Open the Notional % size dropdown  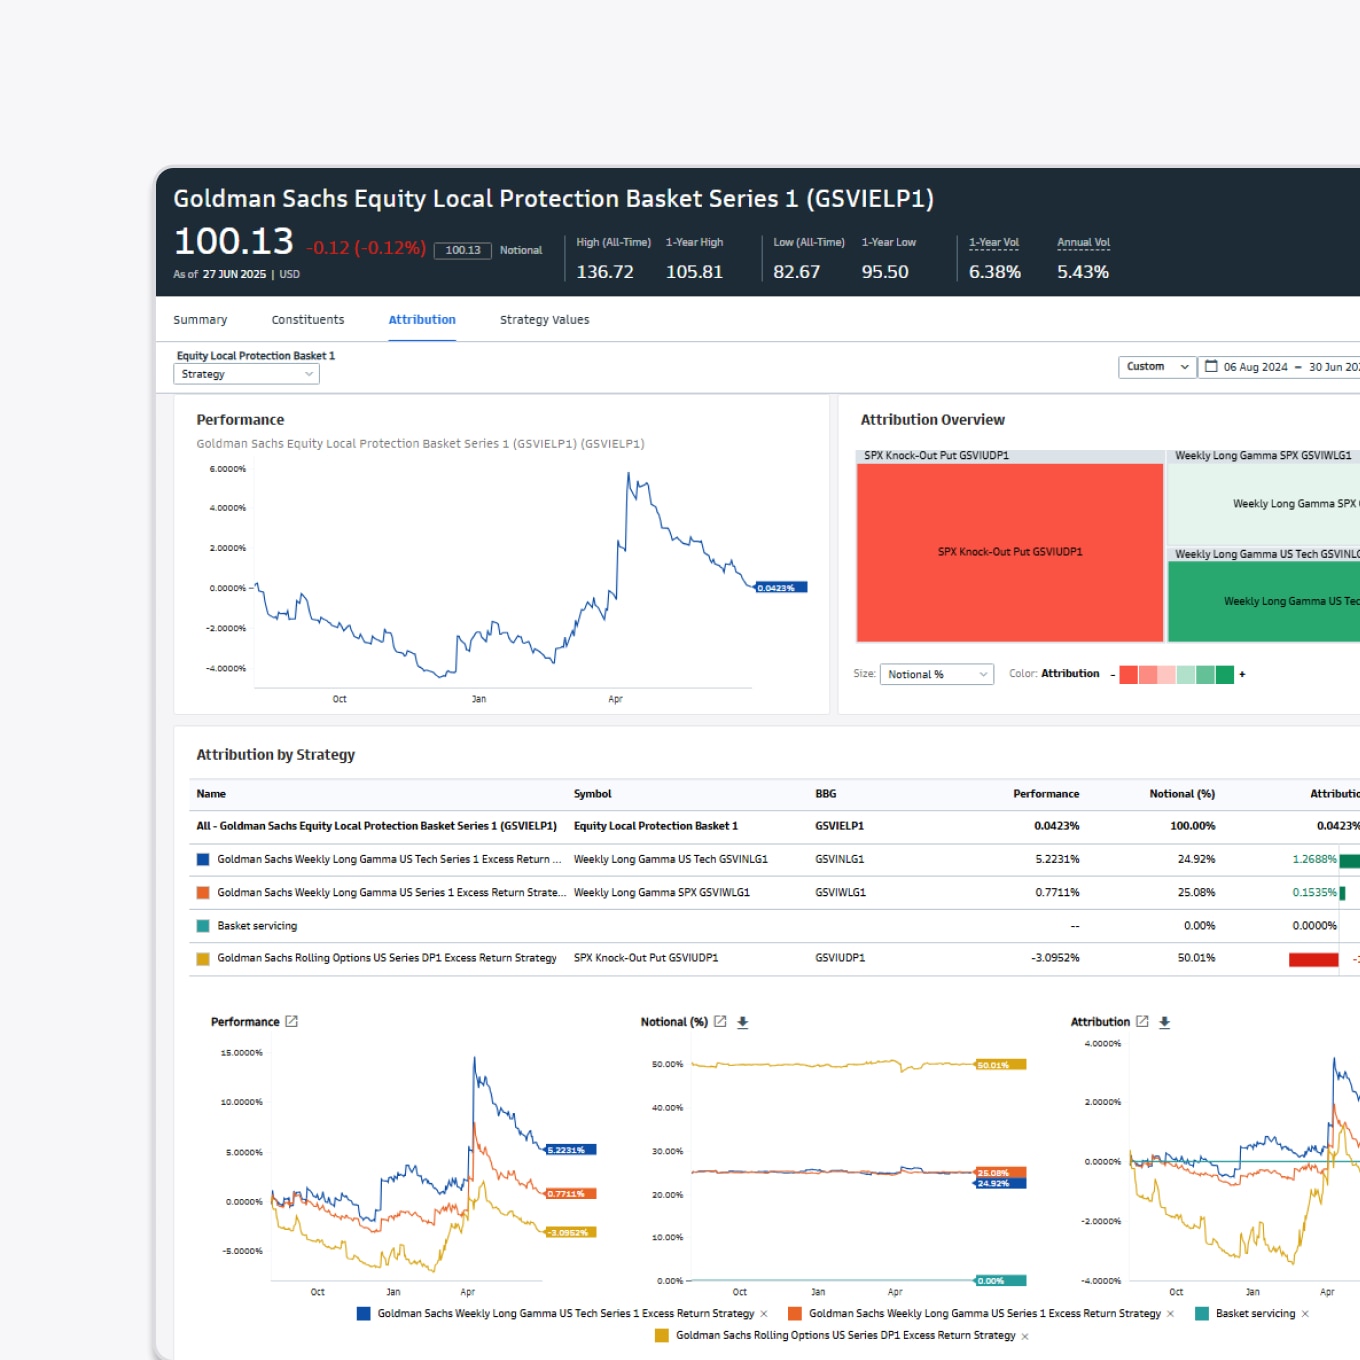tap(936, 675)
